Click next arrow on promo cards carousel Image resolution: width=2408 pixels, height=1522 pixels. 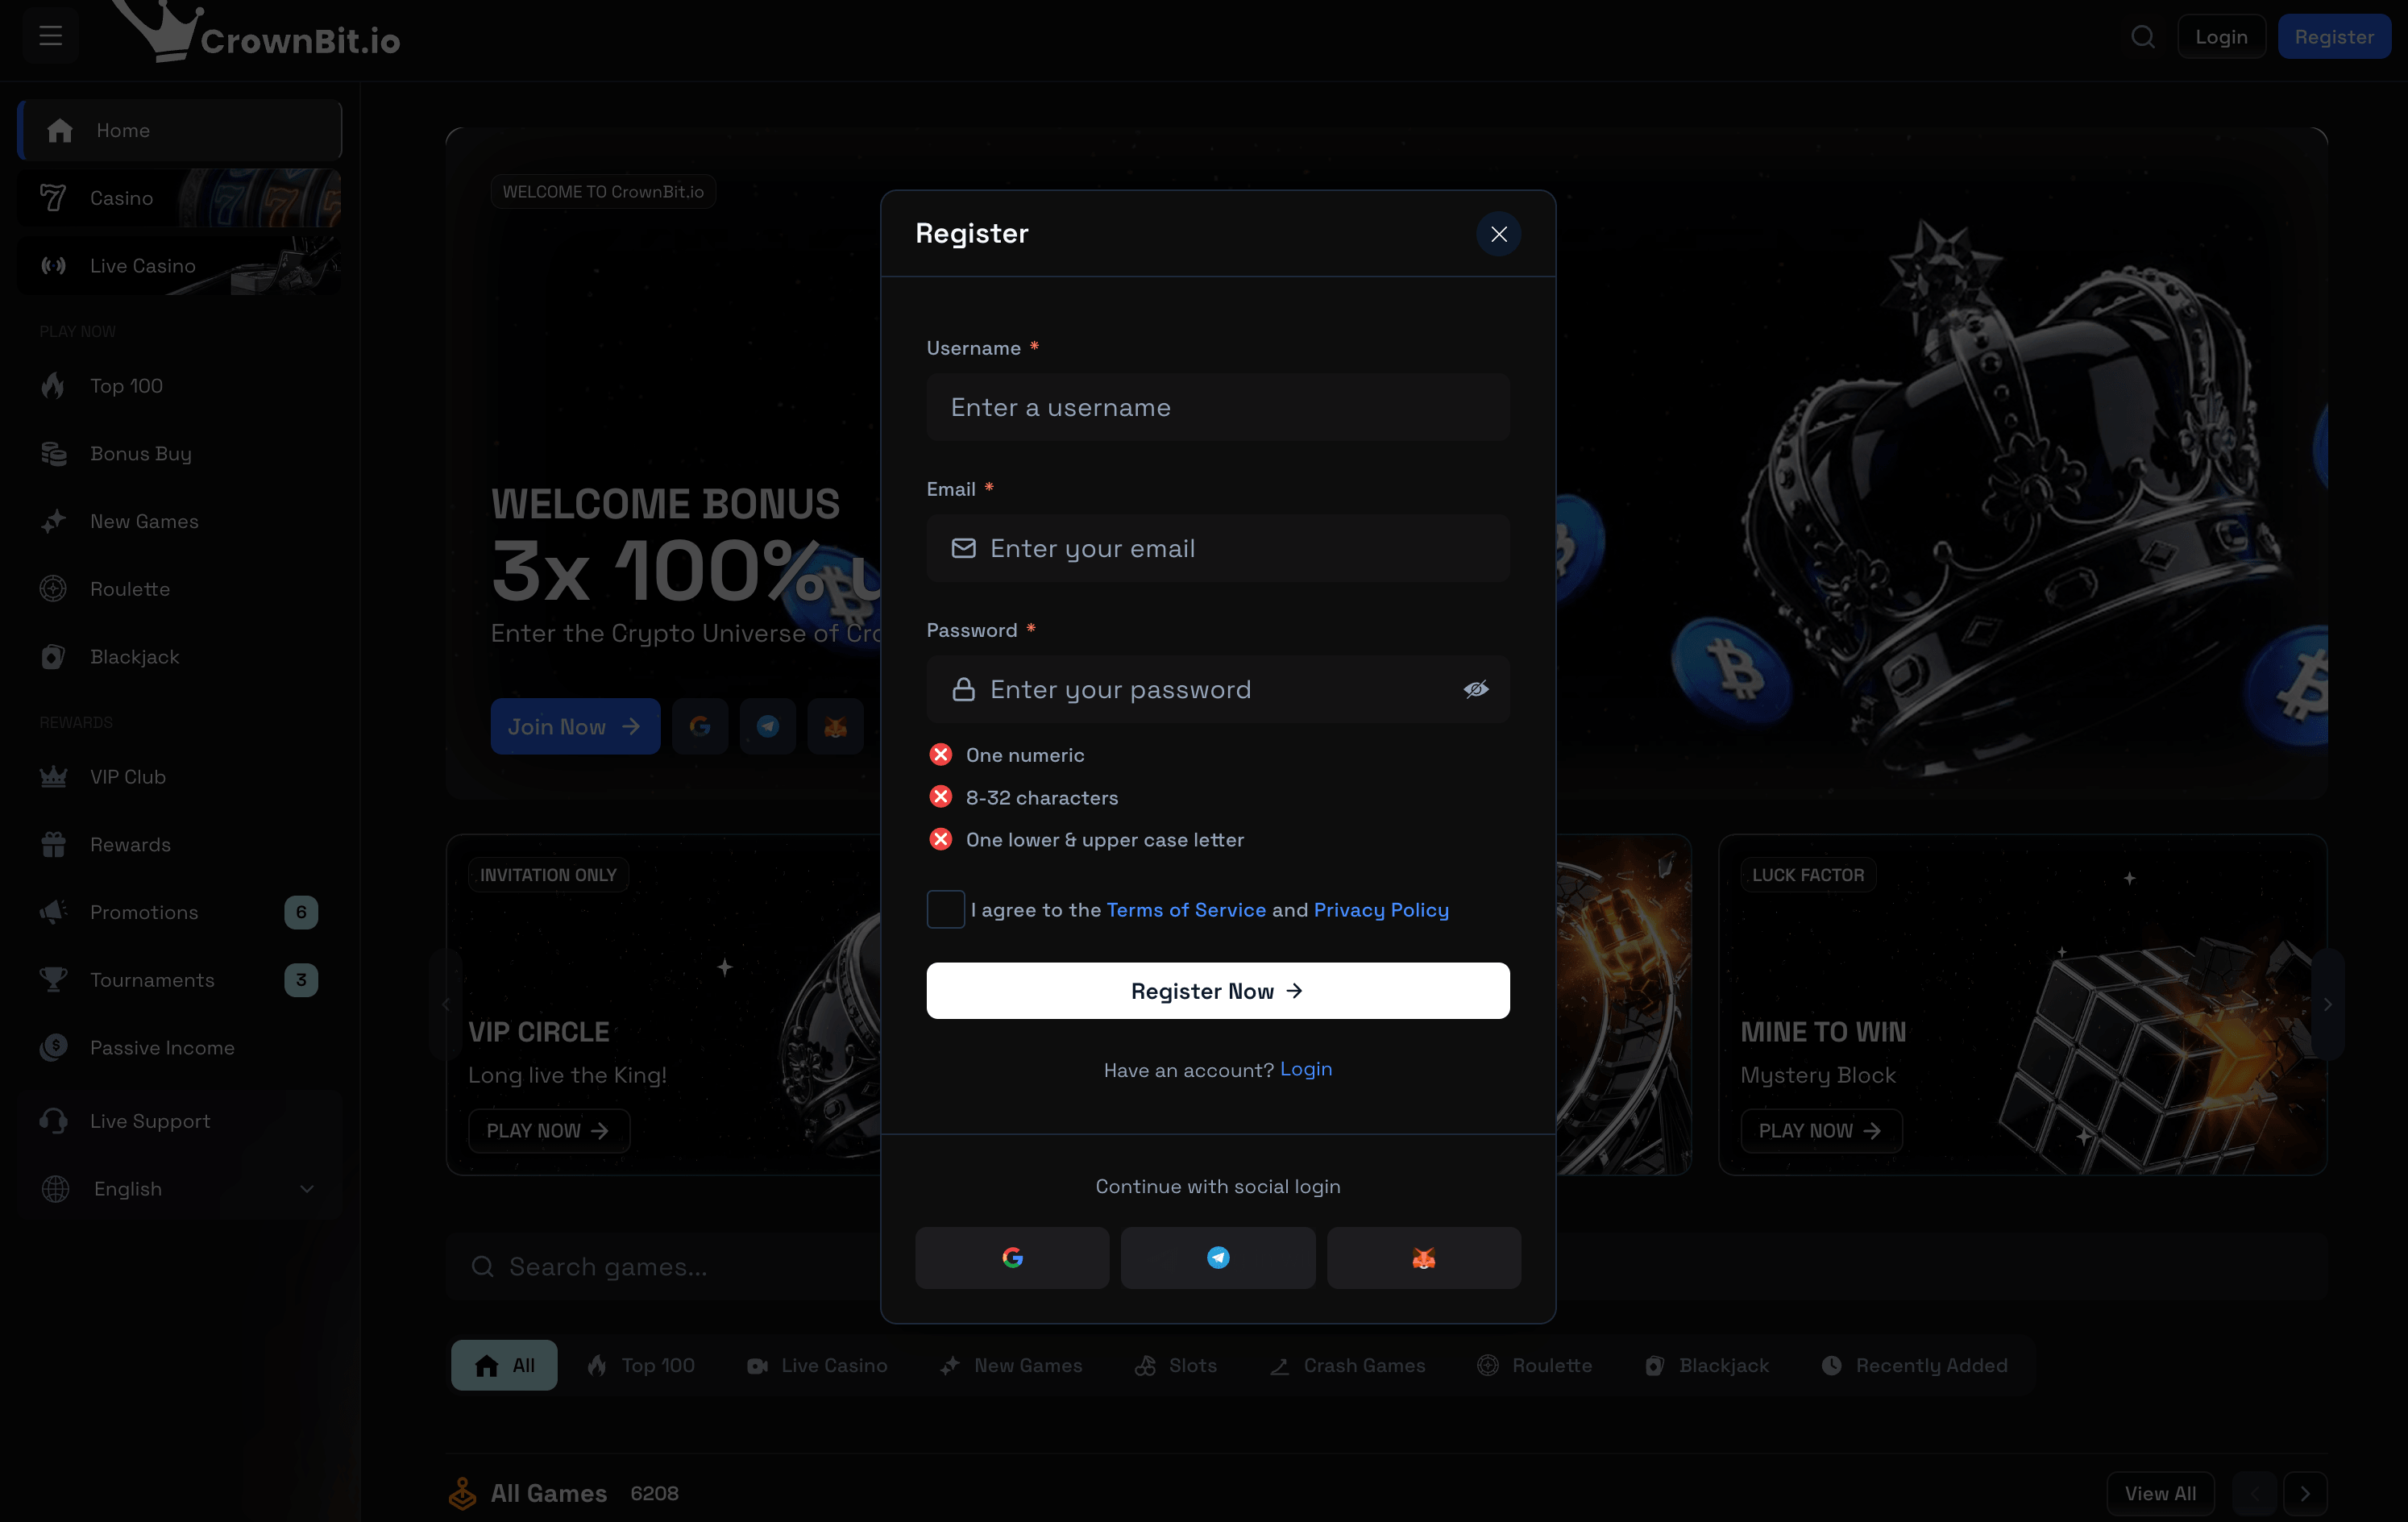pos(2328,1004)
